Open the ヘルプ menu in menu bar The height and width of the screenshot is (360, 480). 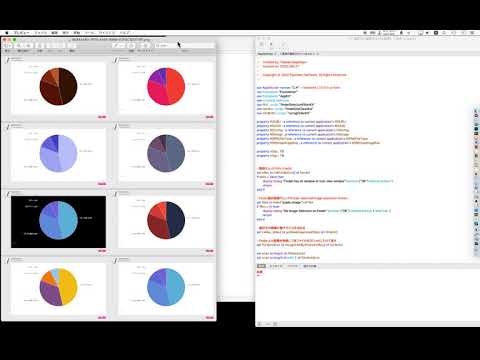click(x=125, y=33)
